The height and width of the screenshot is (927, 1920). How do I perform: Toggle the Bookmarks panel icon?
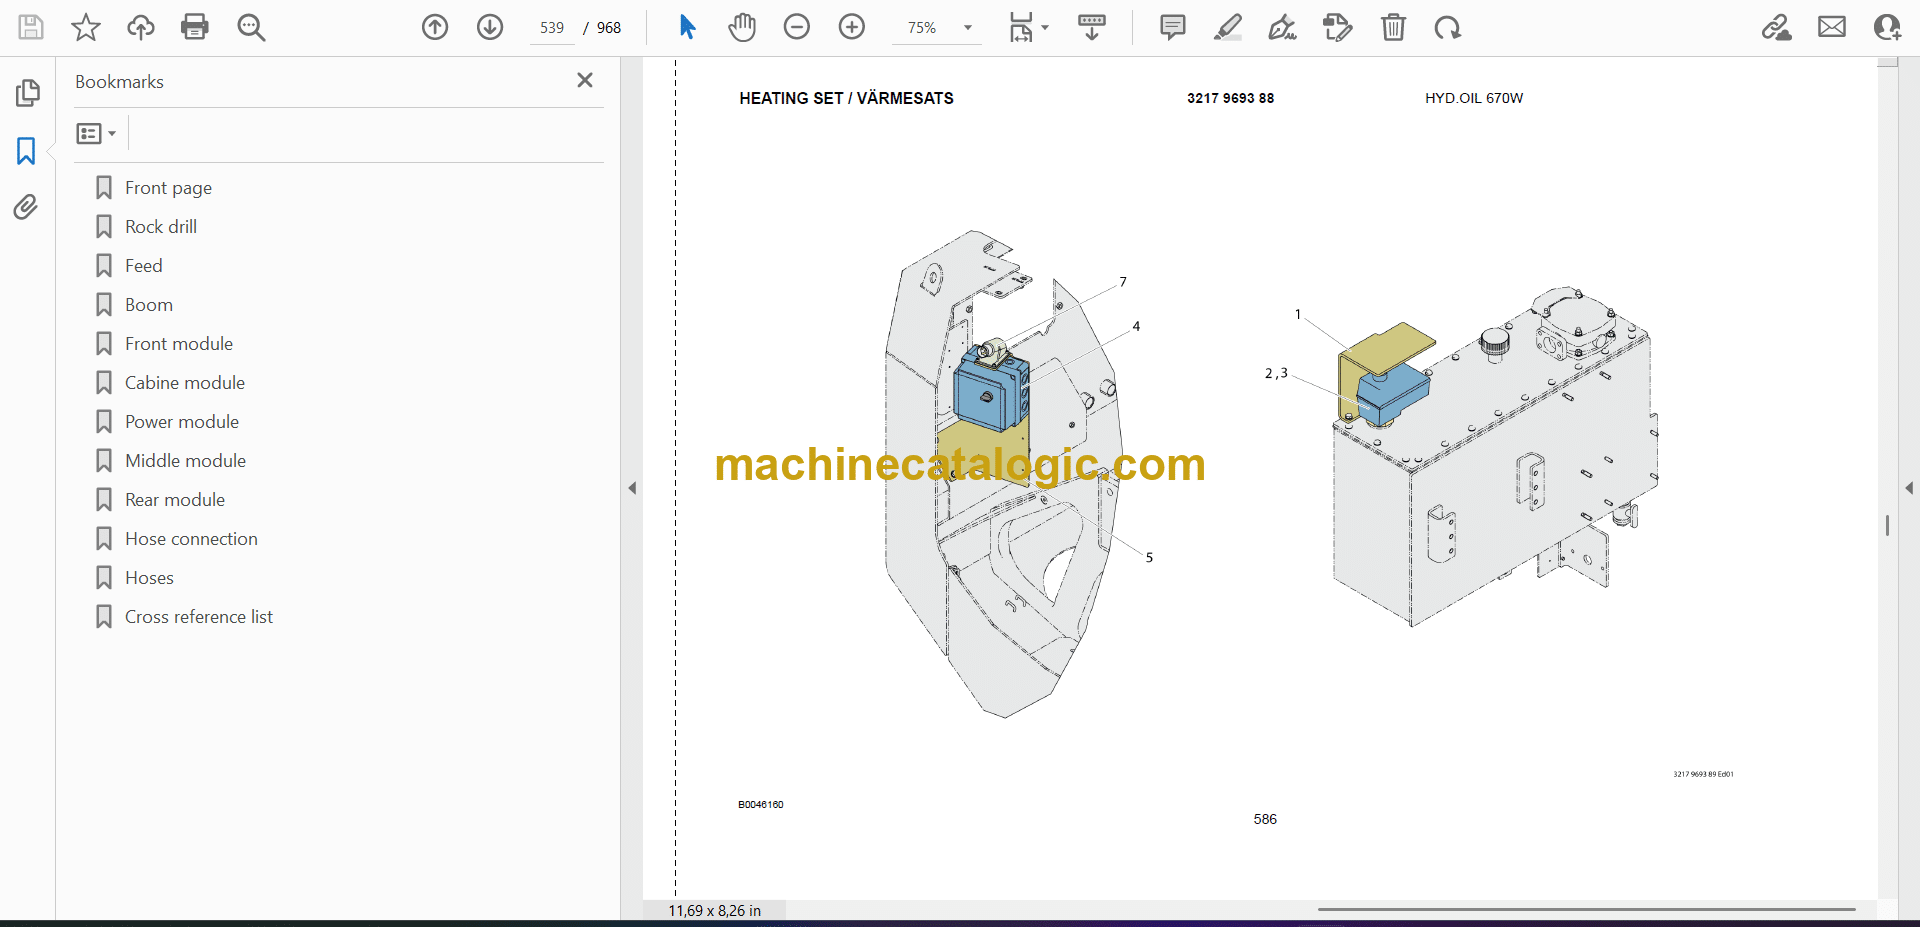point(26,151)
